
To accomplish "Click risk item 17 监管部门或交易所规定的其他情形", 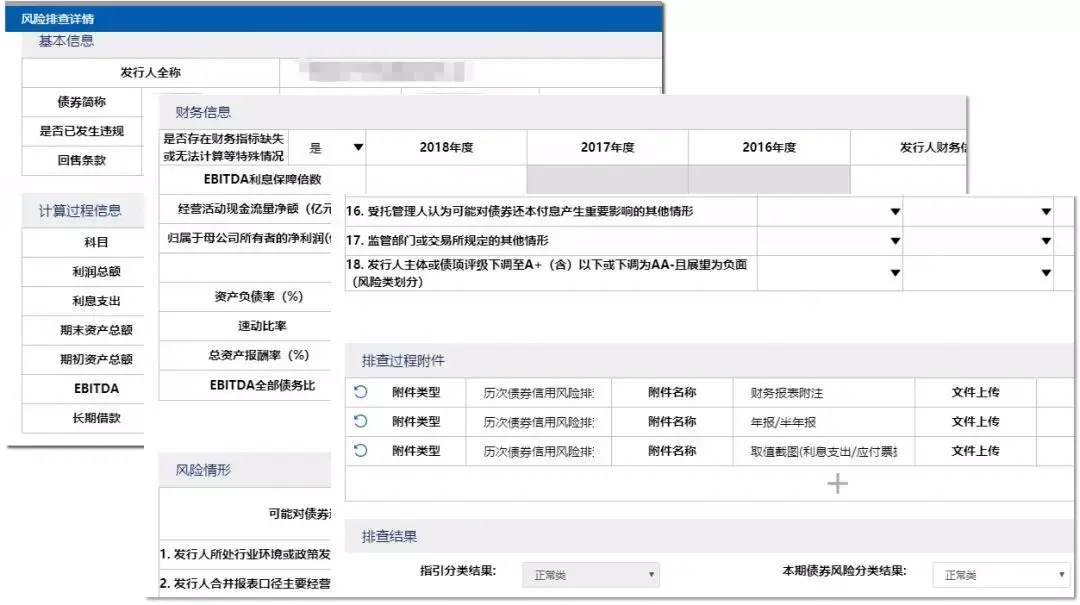I will tap(448, 240).
